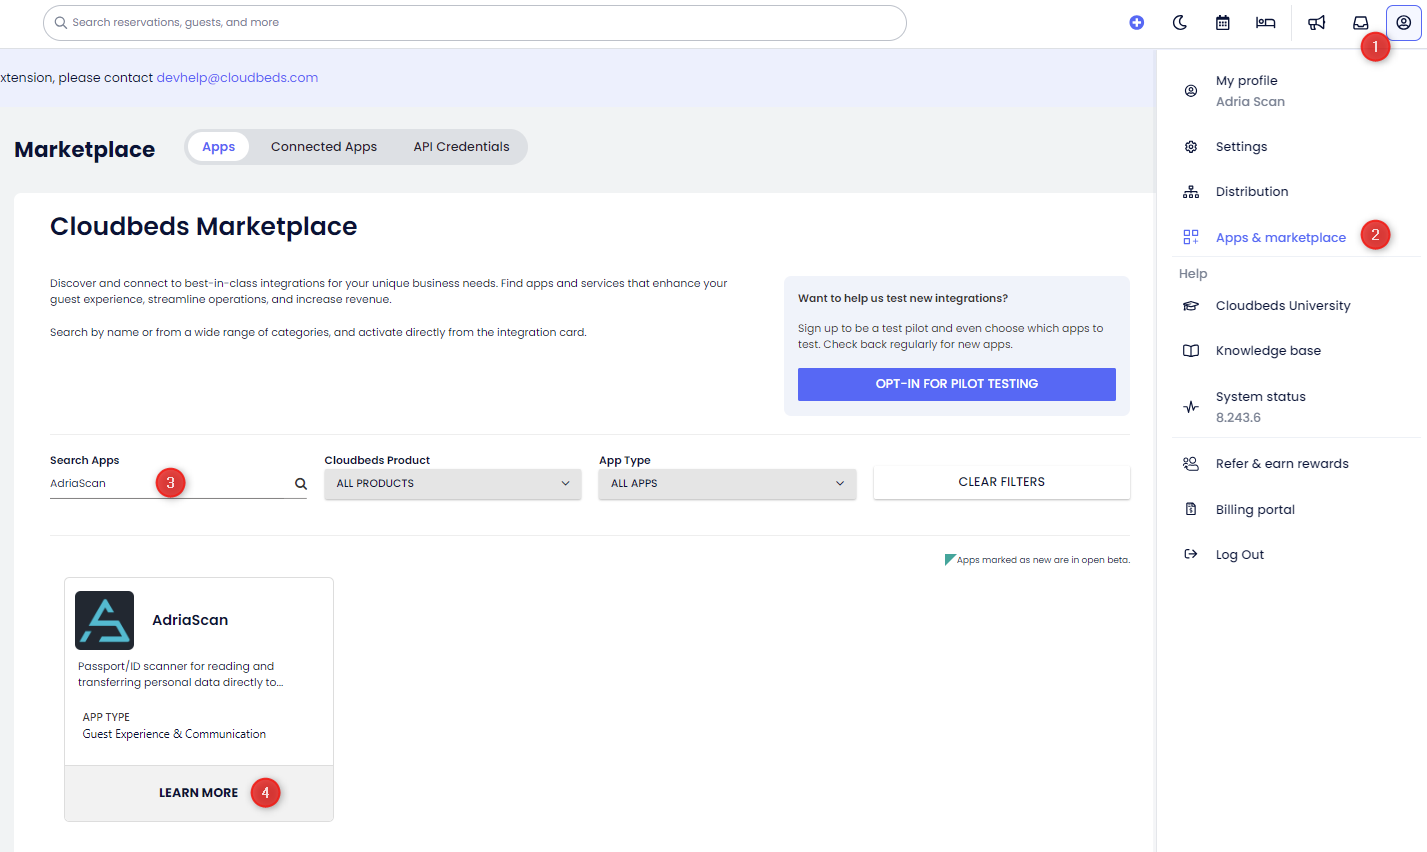Click the AdriaScan card title

[x=190, y=620]
